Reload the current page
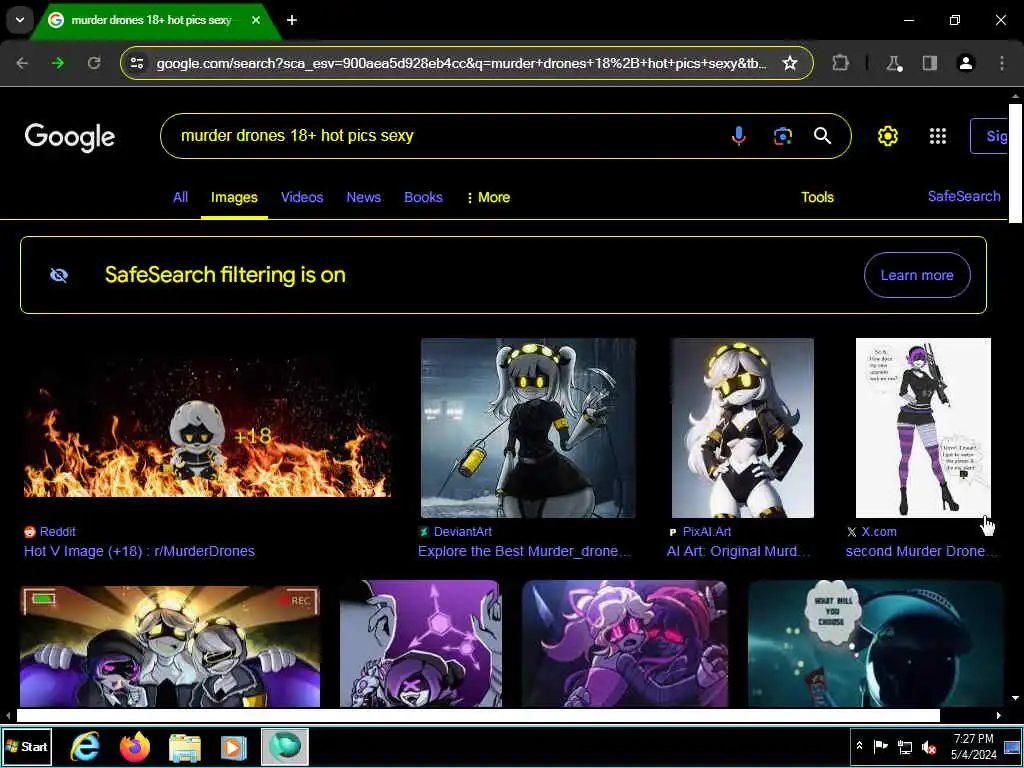The width and height of the screenshot is (1024, 768). [x=94, y=63]
